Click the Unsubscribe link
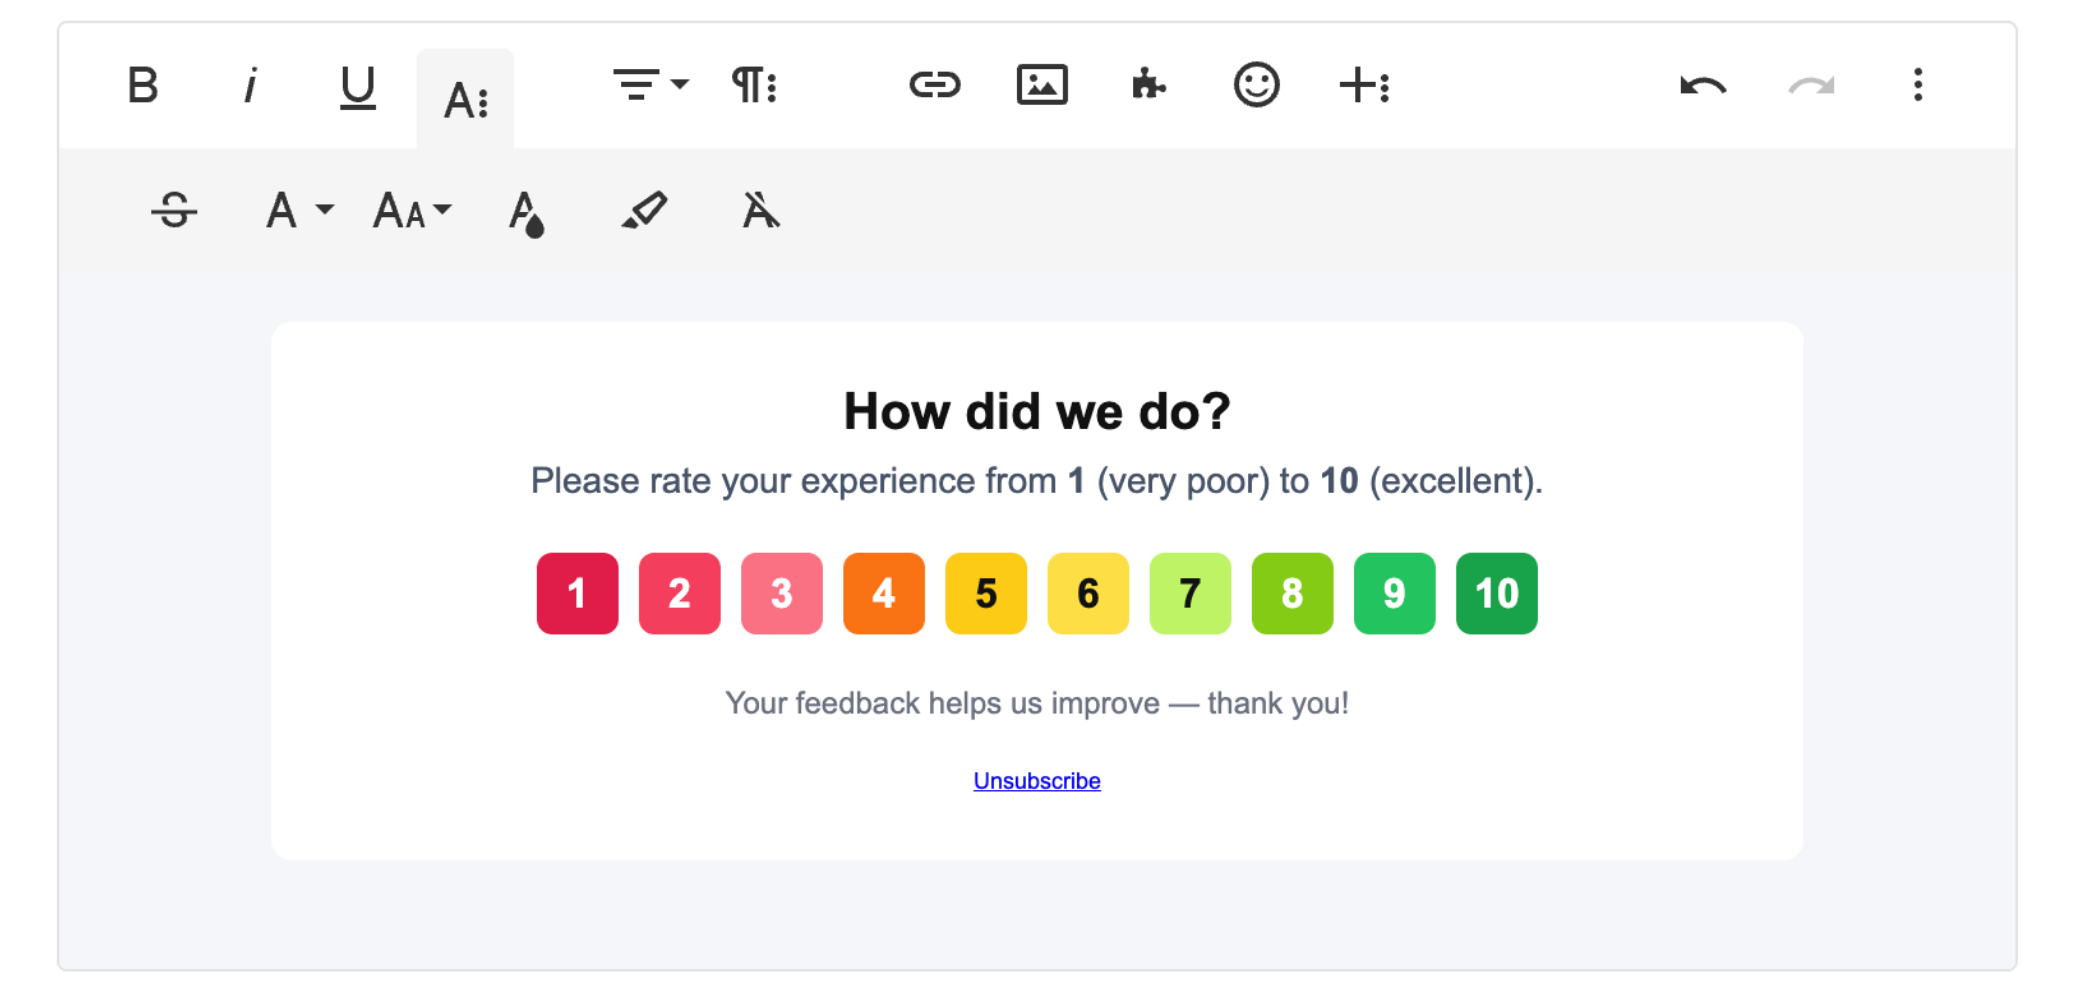This screenshot has width=2092, height=984. point(1036,781)
